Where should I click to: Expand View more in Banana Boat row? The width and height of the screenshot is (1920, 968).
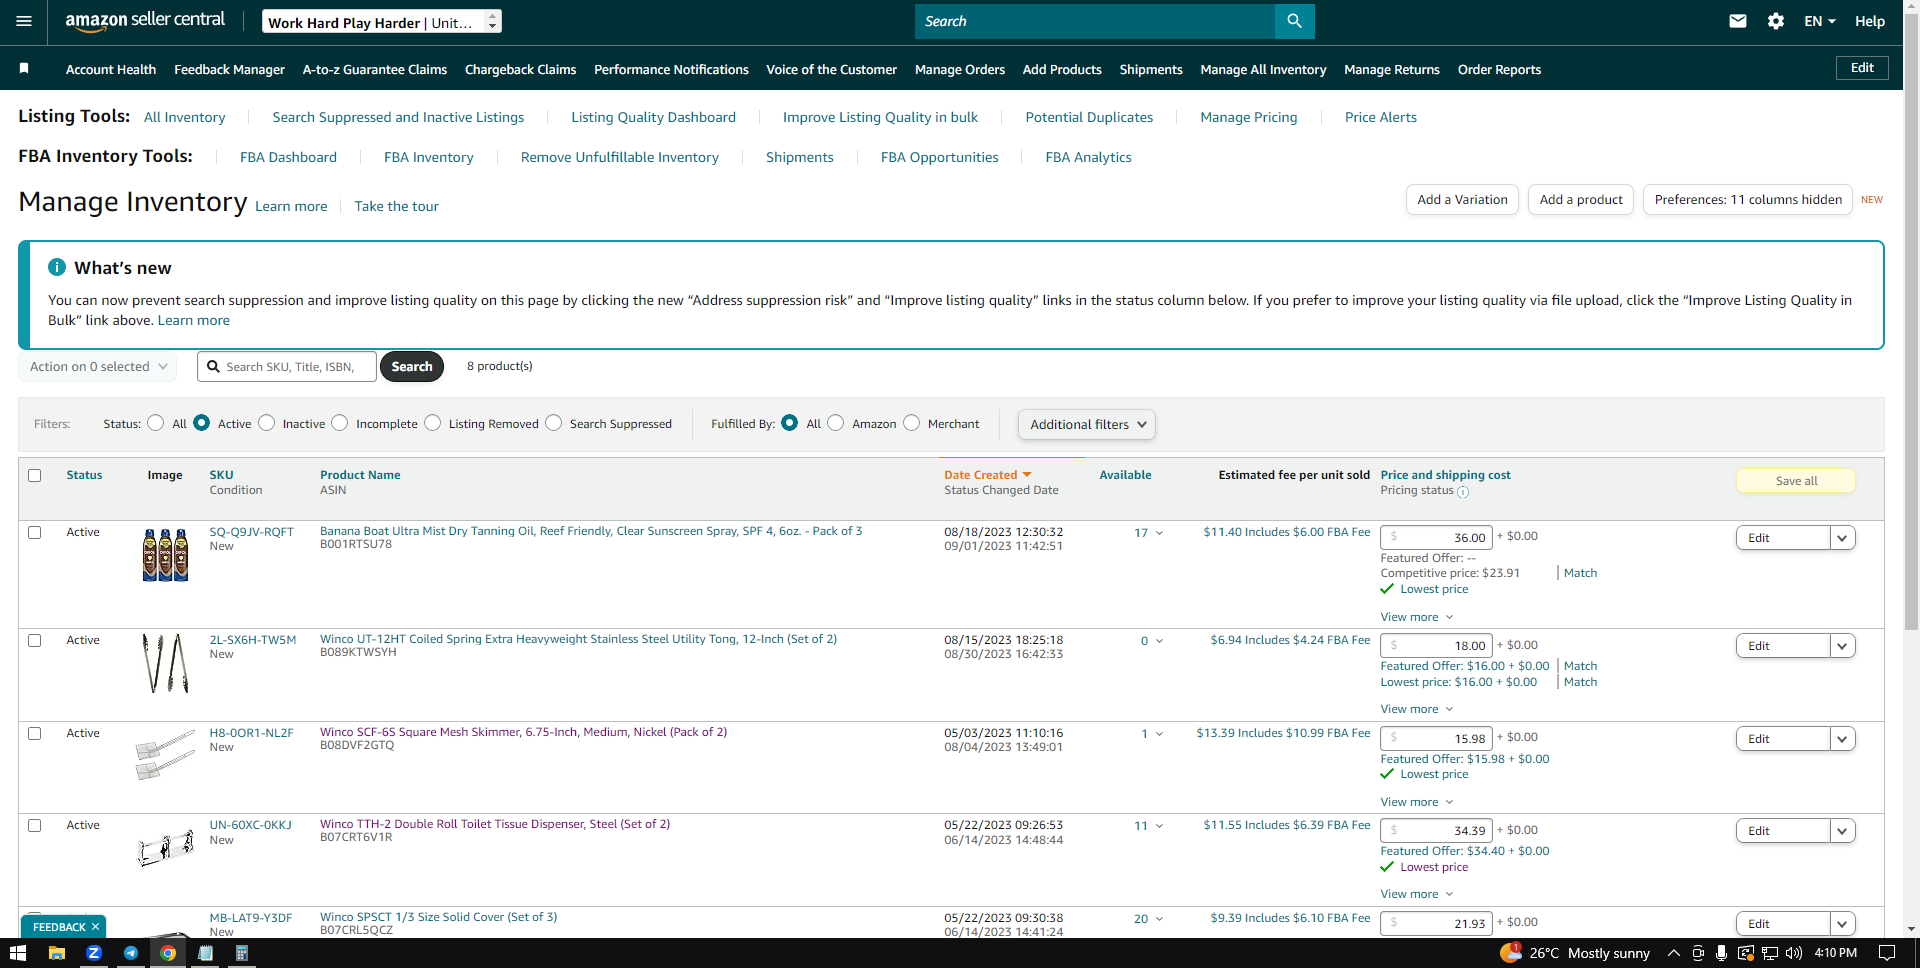point(1417,617)
